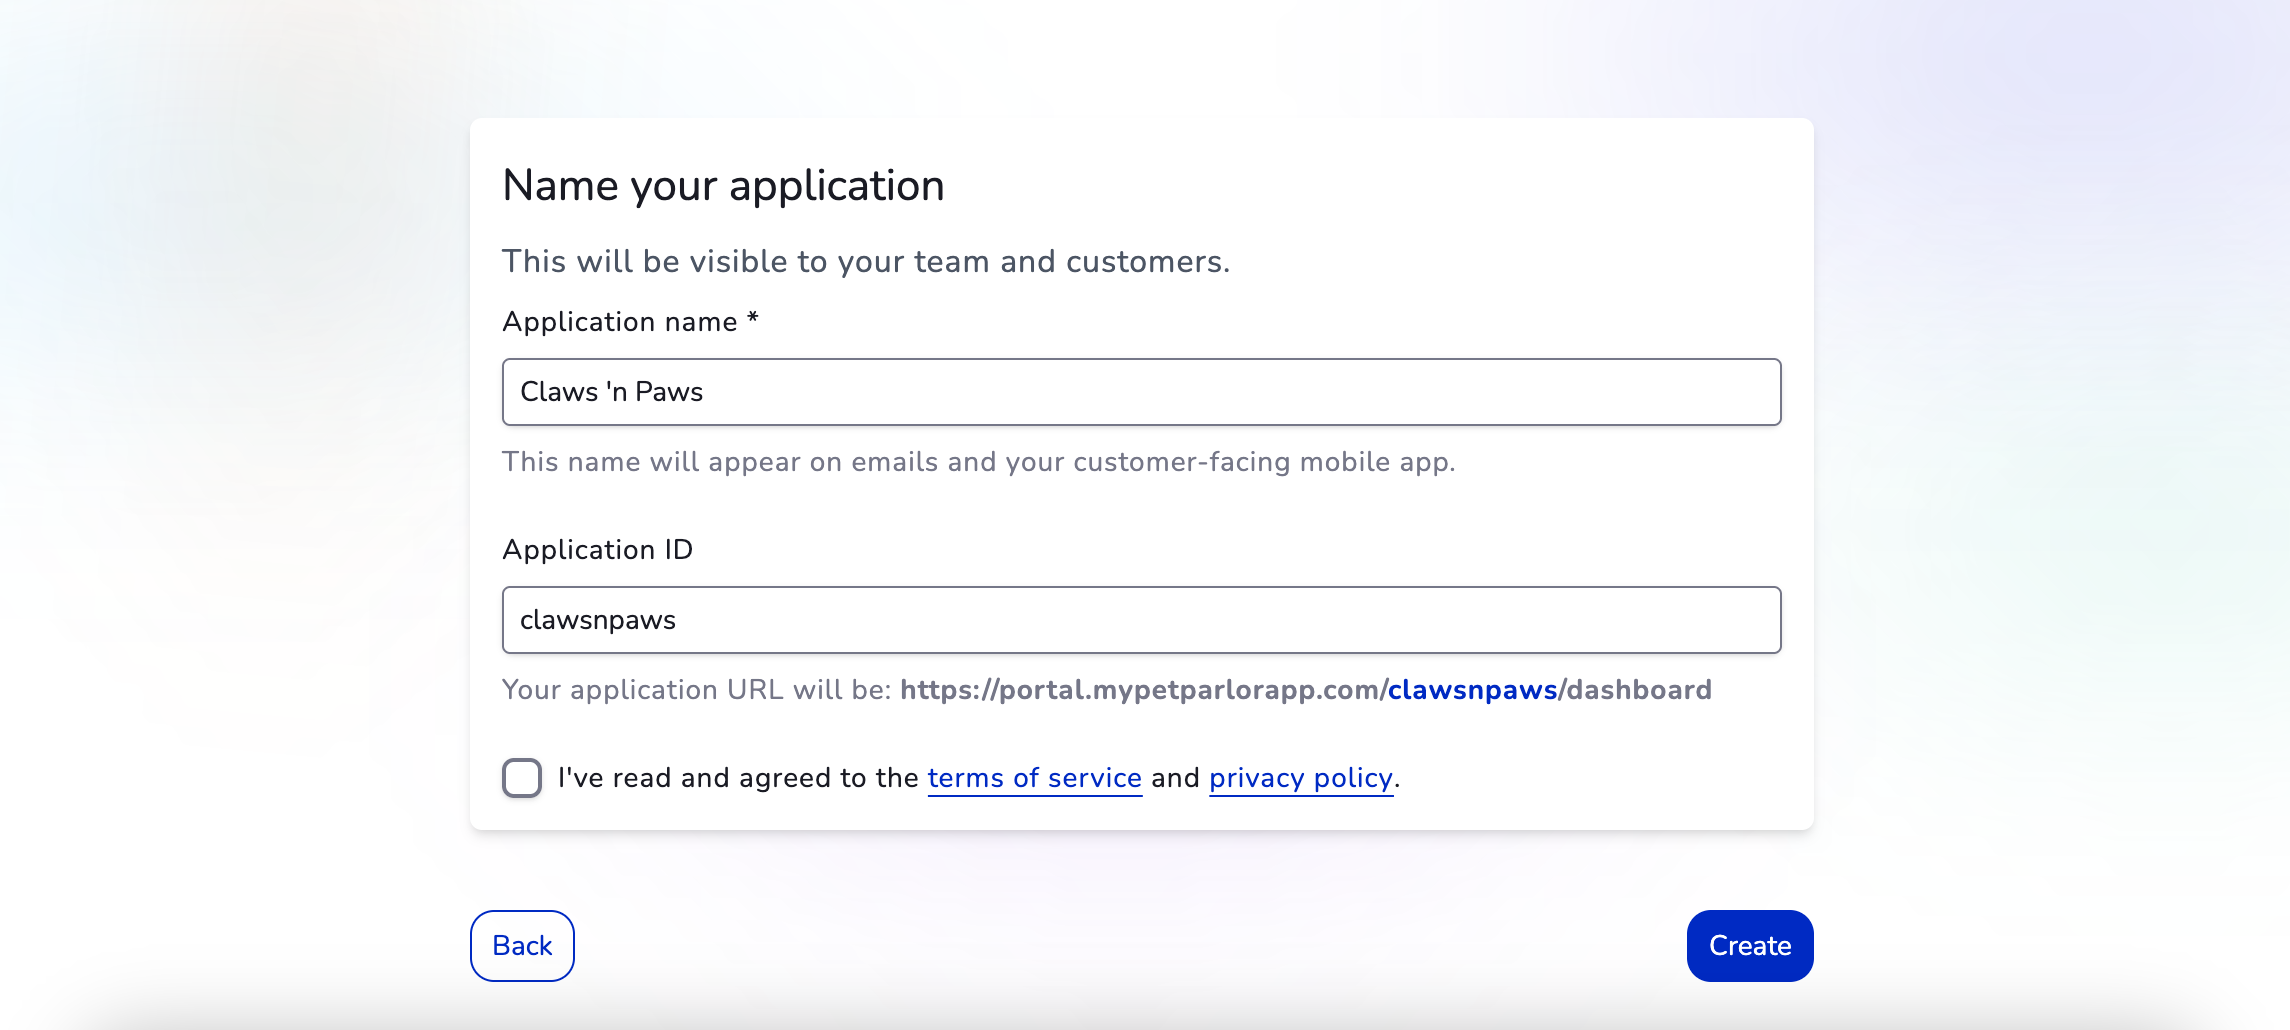Image resolution: width=2290 pixels, height=1030 pixels.
Task: Select the Application ID input field
Action: tap(1142, 620)
